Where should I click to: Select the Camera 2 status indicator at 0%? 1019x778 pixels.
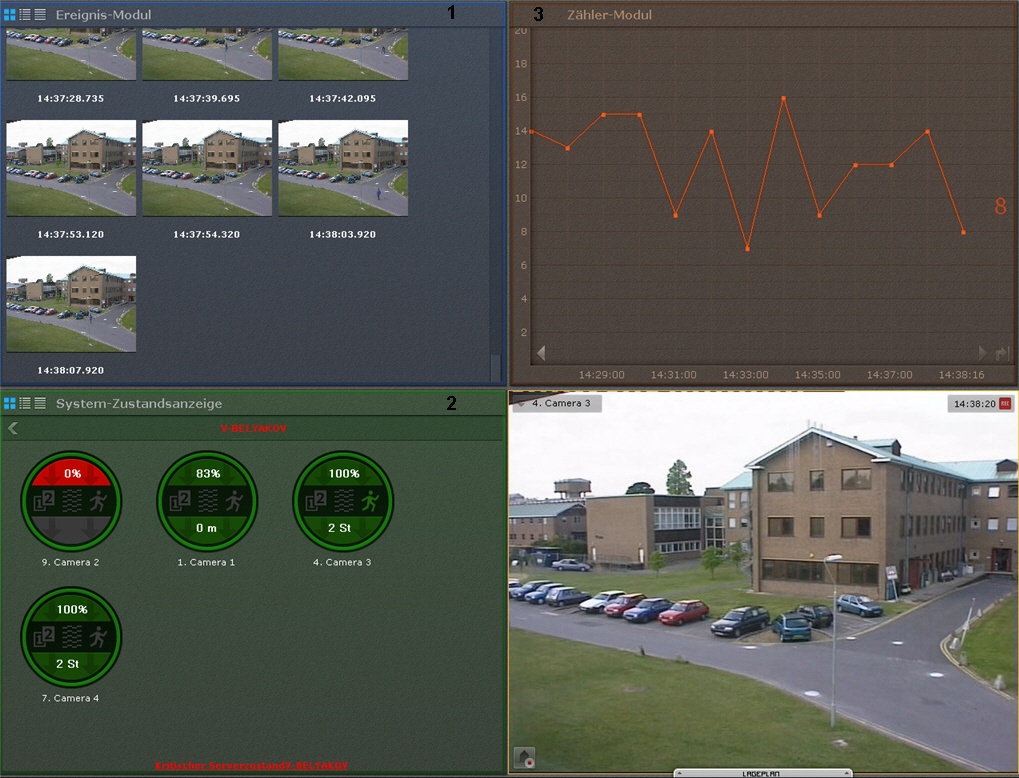tap(70, 500)
